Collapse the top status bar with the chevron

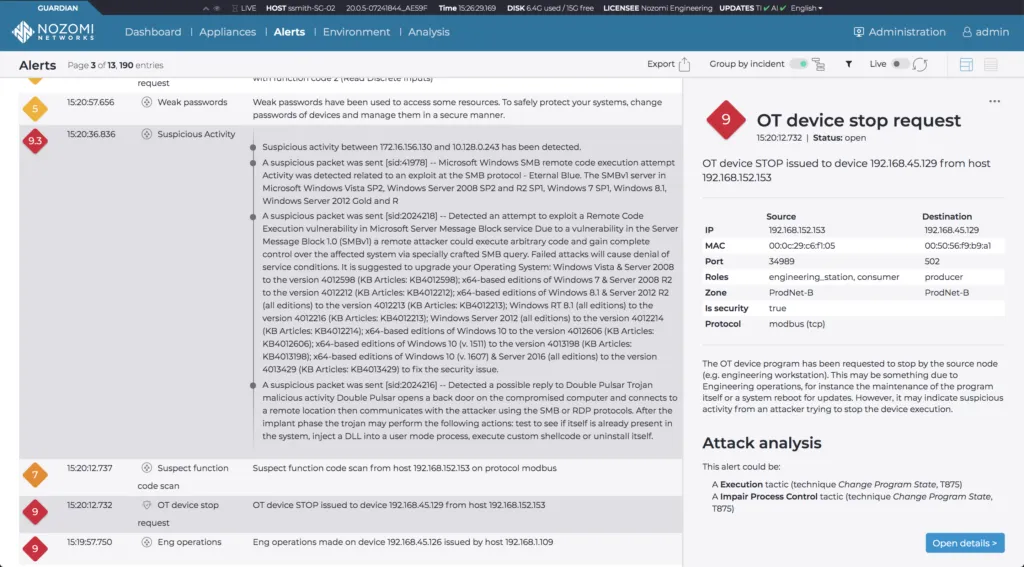(206, 8)
